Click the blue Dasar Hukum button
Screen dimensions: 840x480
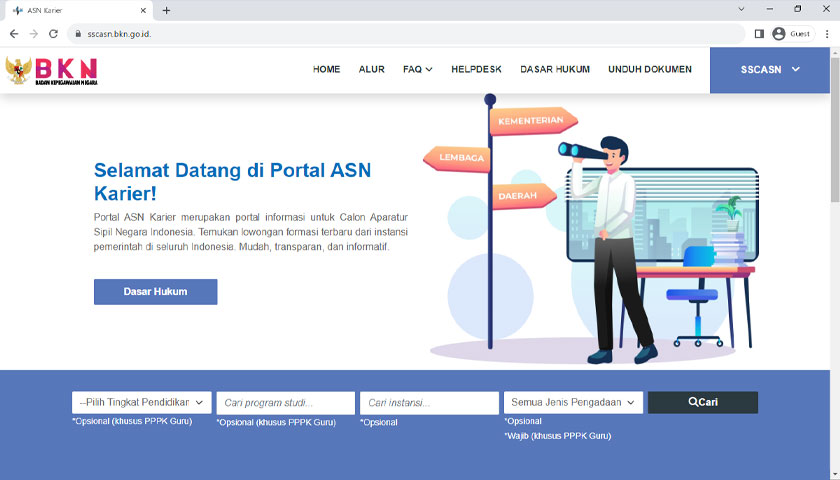pyautogui.click(x=155, y=292)
